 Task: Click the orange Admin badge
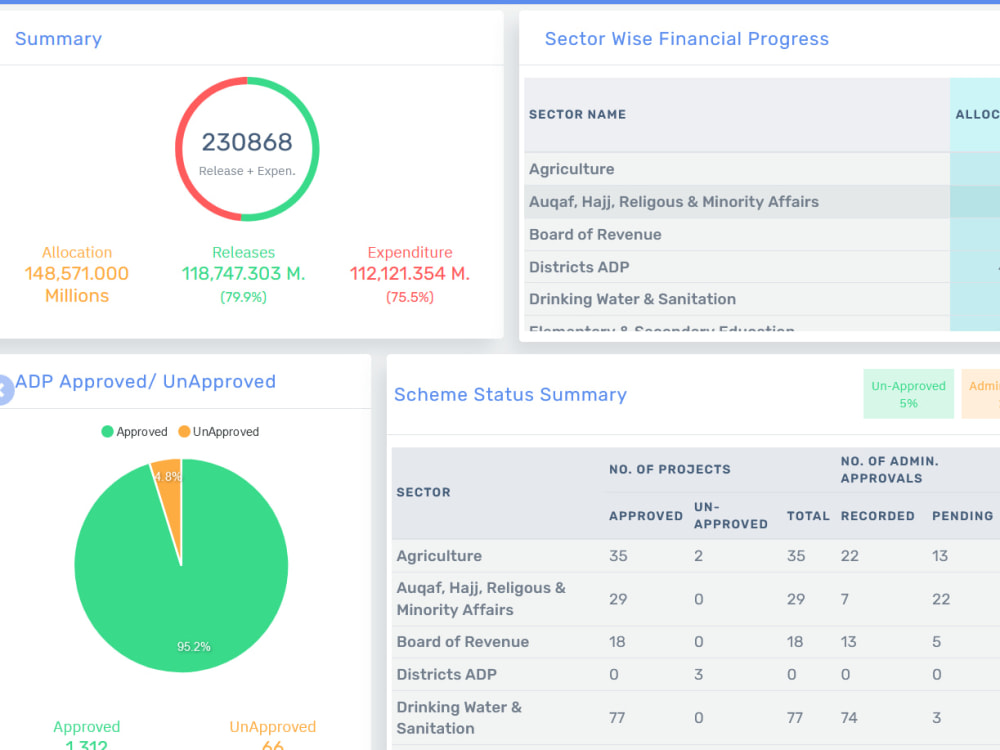984,393
